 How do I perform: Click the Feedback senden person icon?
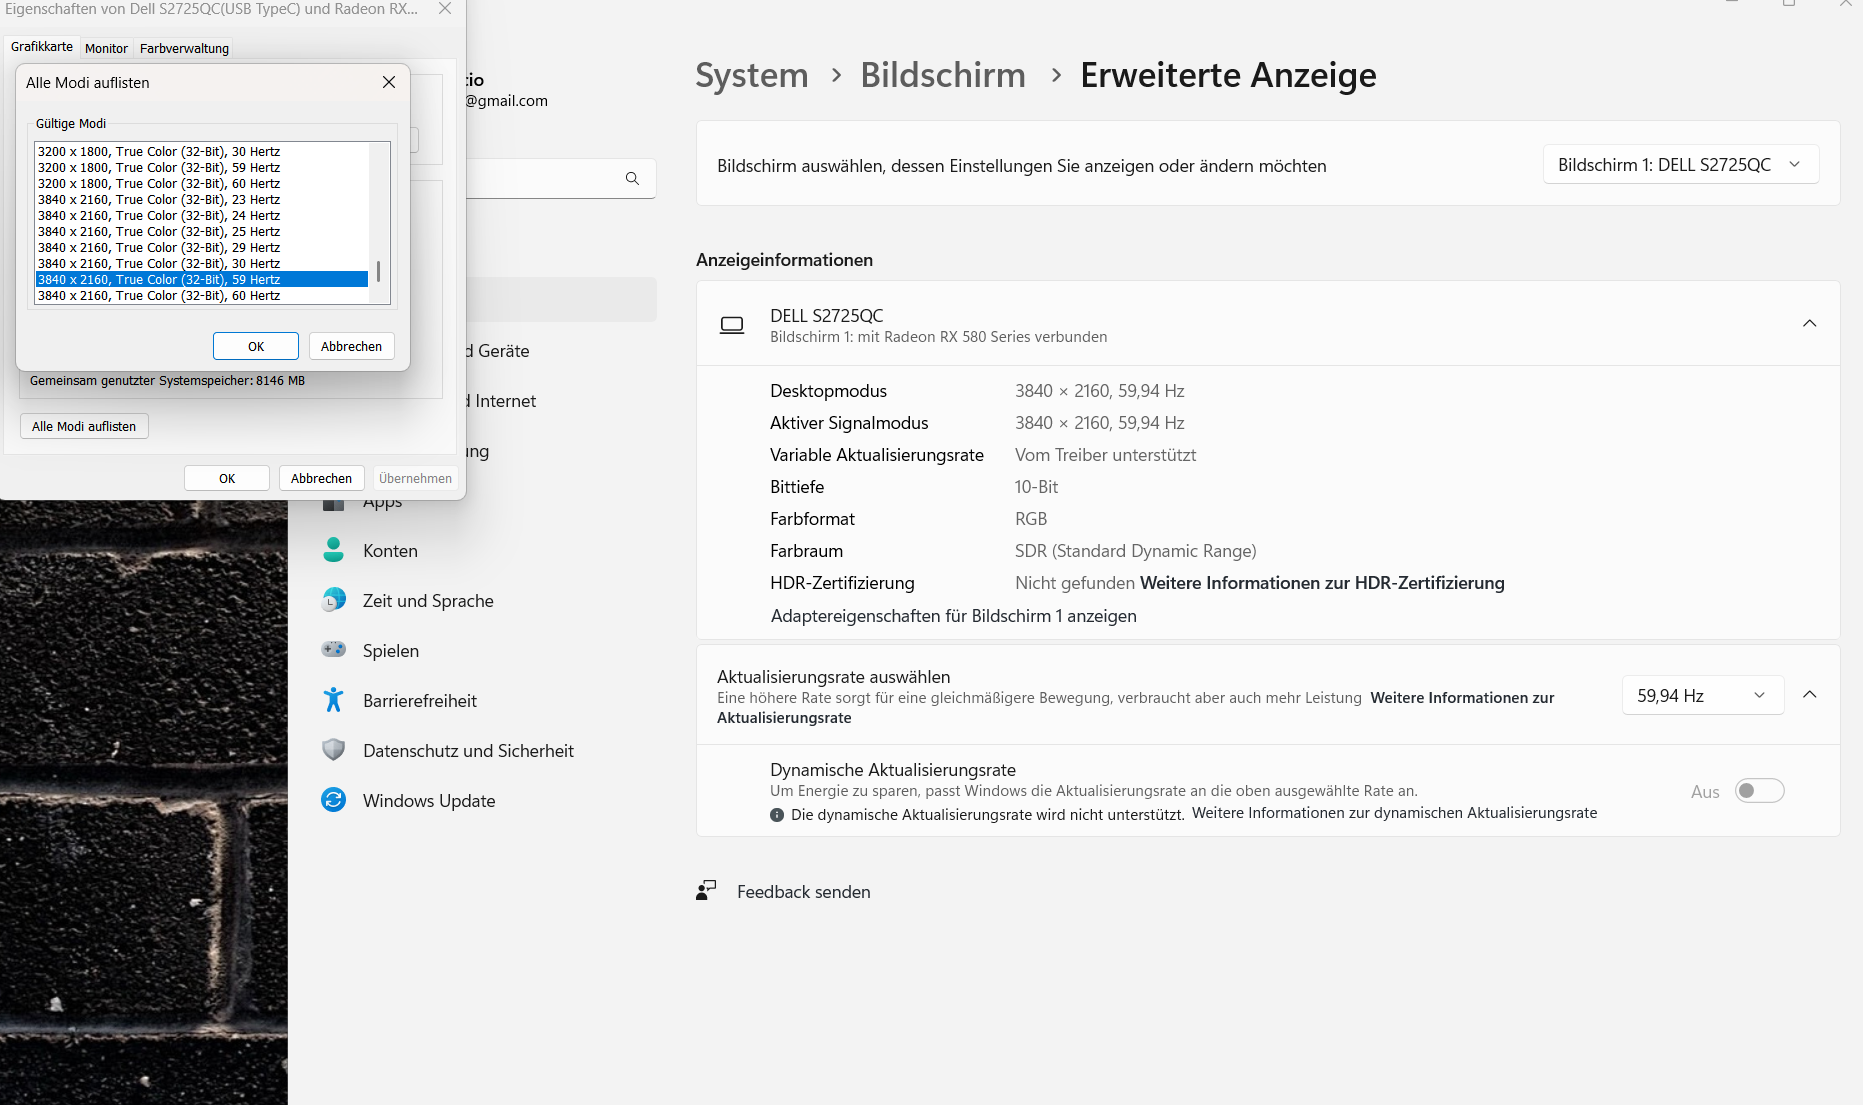(706, 891)
